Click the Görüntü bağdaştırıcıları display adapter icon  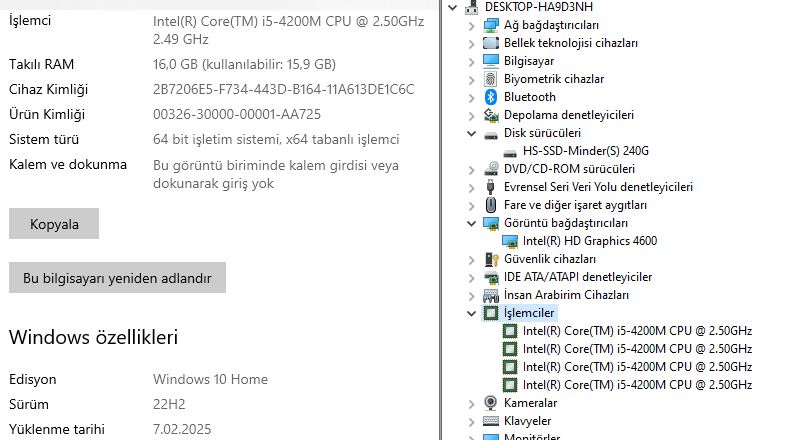coord(490,223)
